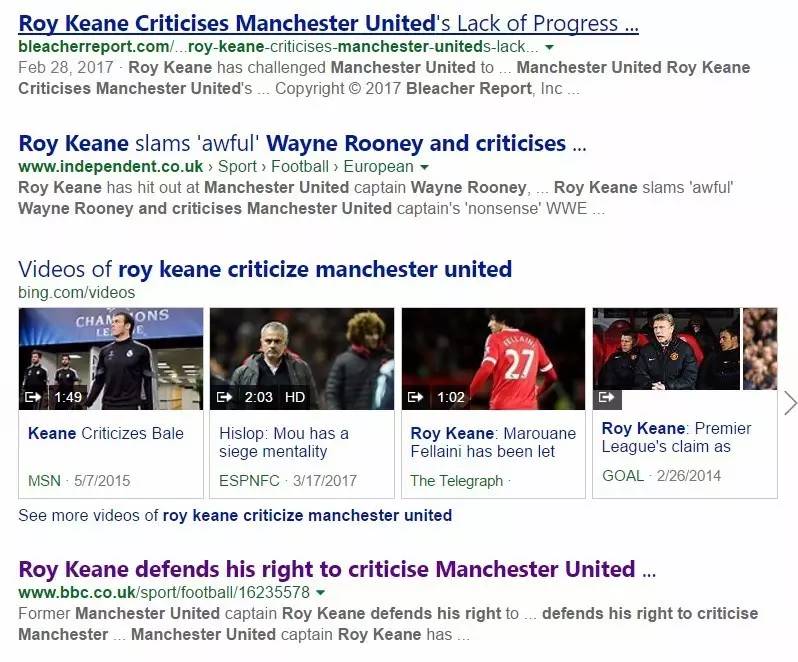Play the Keane Criticizes Bale video thumbnail

click(x=111, y=359)
